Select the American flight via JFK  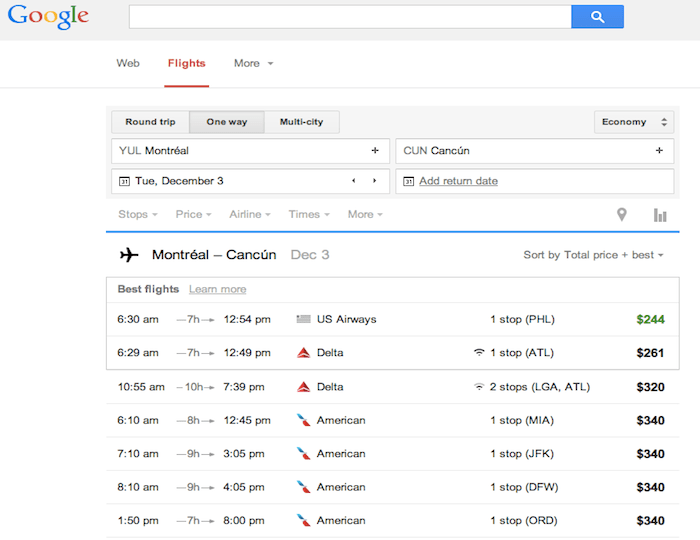tap(393, 454)
